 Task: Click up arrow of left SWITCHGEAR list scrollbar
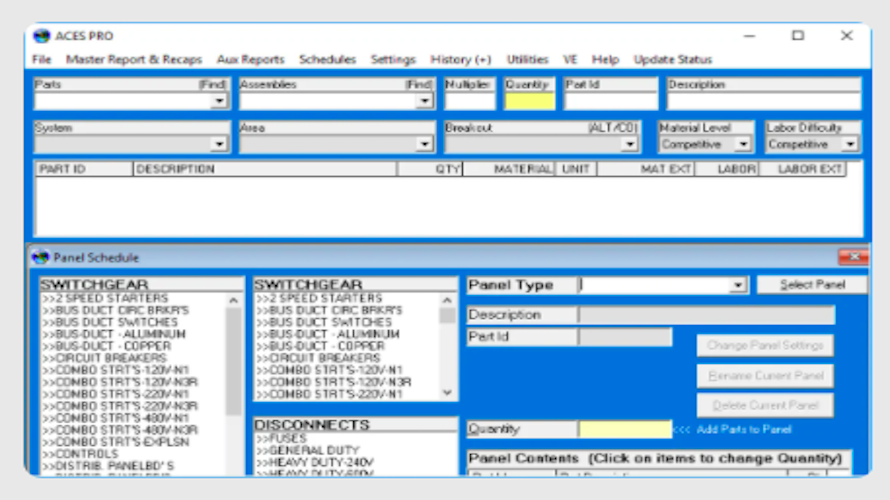click(x=233, y=300)
